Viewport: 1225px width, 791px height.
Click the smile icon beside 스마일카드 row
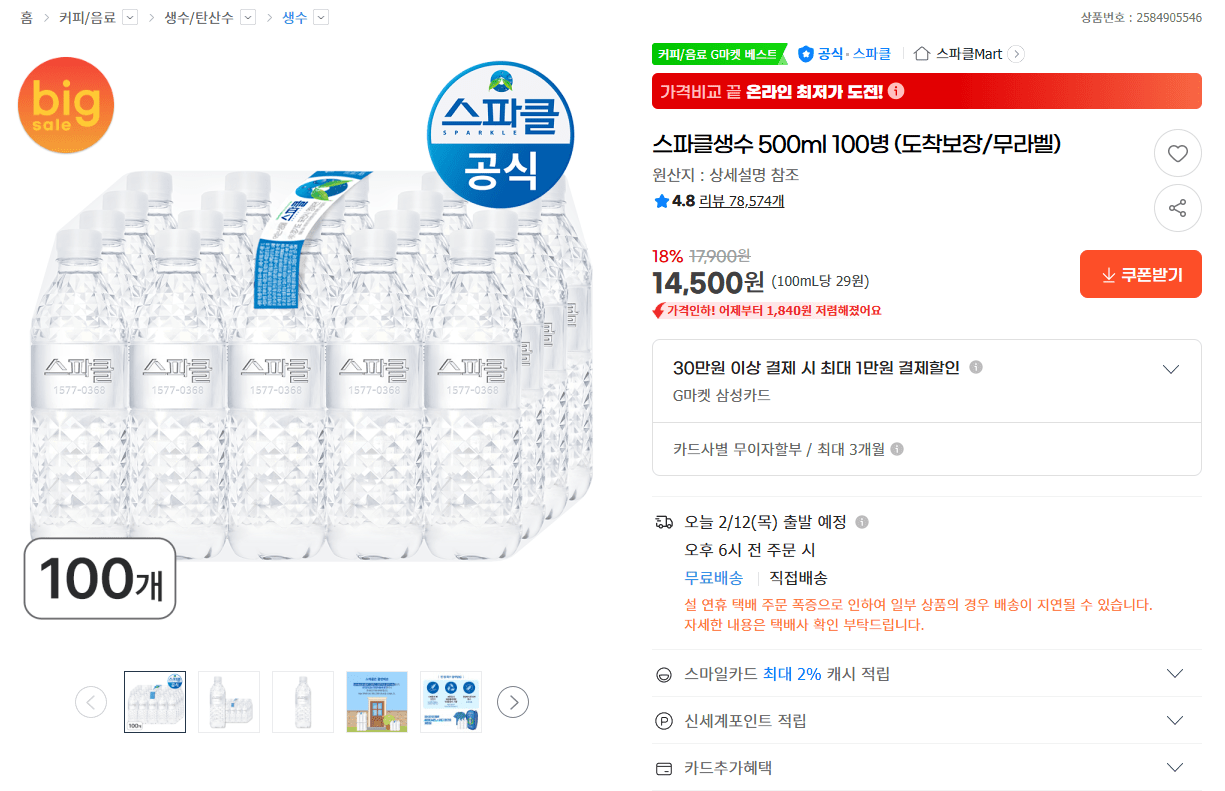pyautogui.click(x=663, y=674)
